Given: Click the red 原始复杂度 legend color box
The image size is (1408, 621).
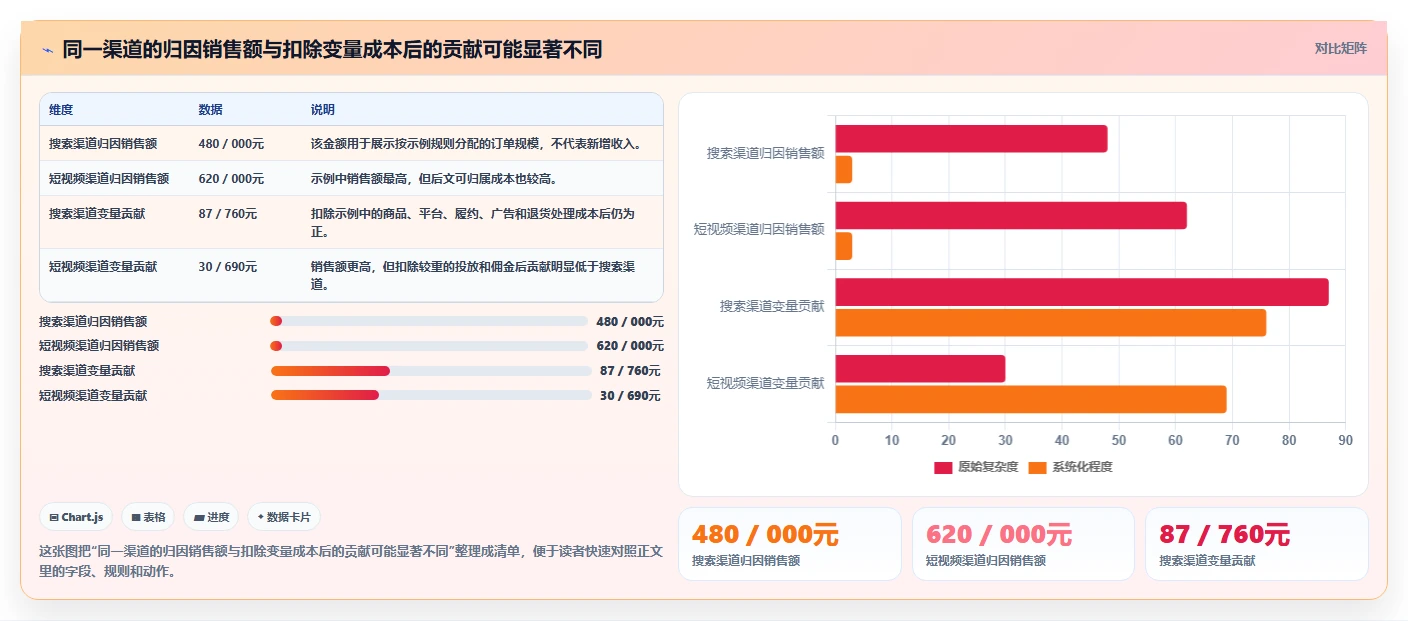Looking at the screenshot, I should pyautogui.click(x=943, y=468).
